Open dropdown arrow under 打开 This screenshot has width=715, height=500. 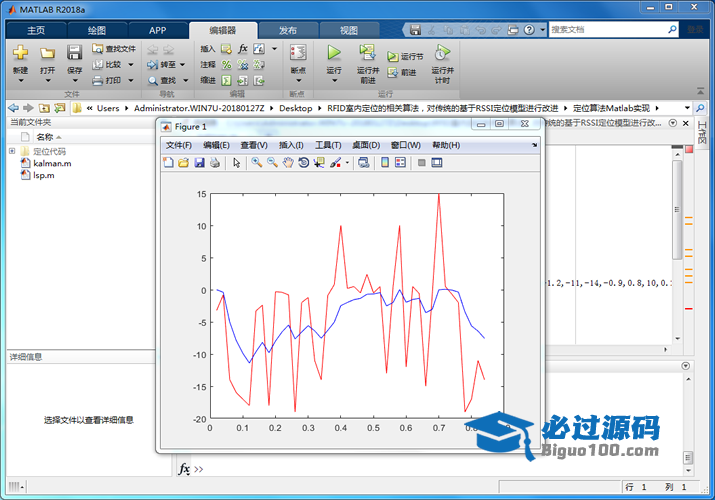click(x=48, y=81)
